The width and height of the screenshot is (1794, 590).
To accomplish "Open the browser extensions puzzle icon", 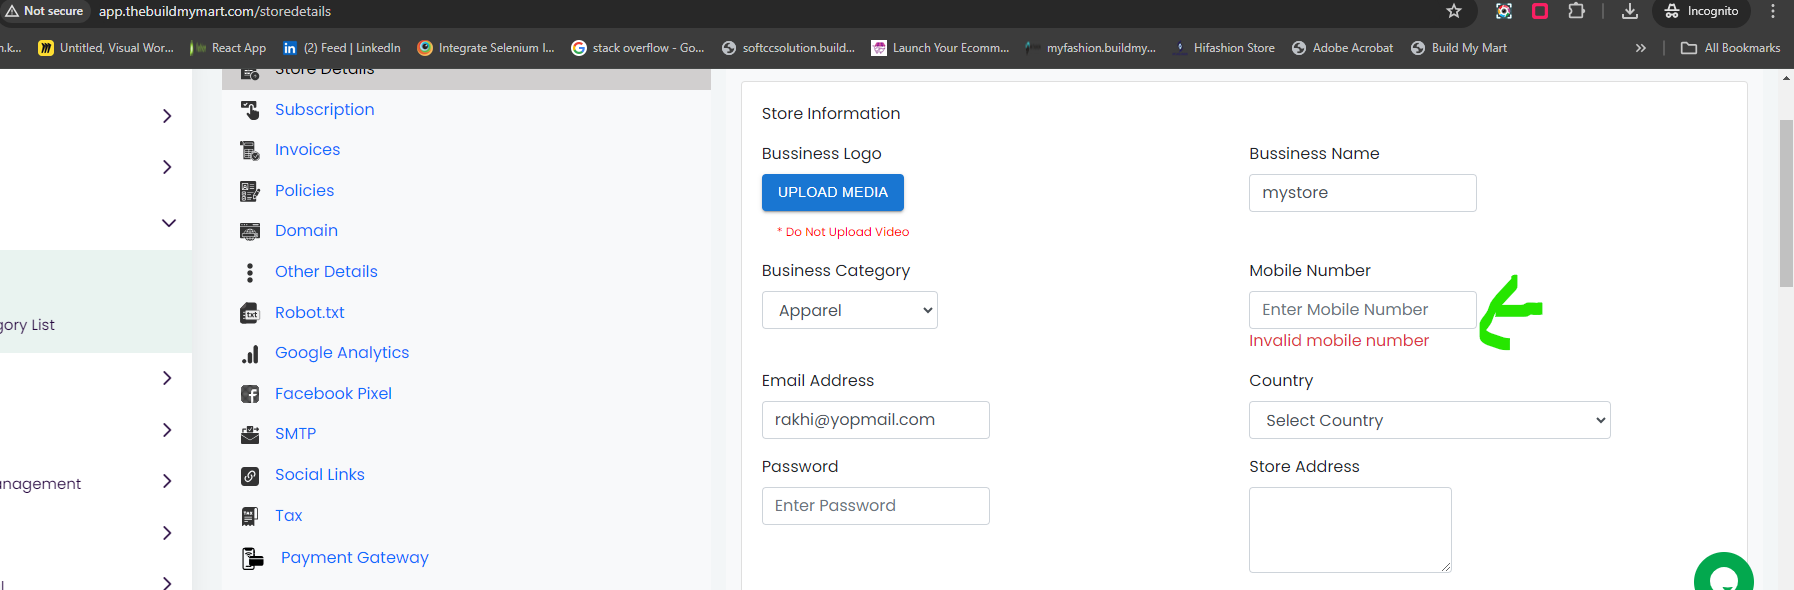I will click(x=1577, y=11).
